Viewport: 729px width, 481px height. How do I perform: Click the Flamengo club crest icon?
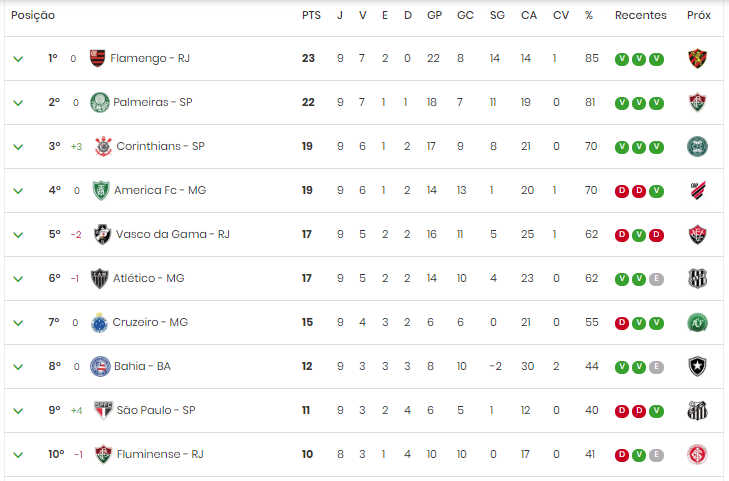click(x=97, y=59)
